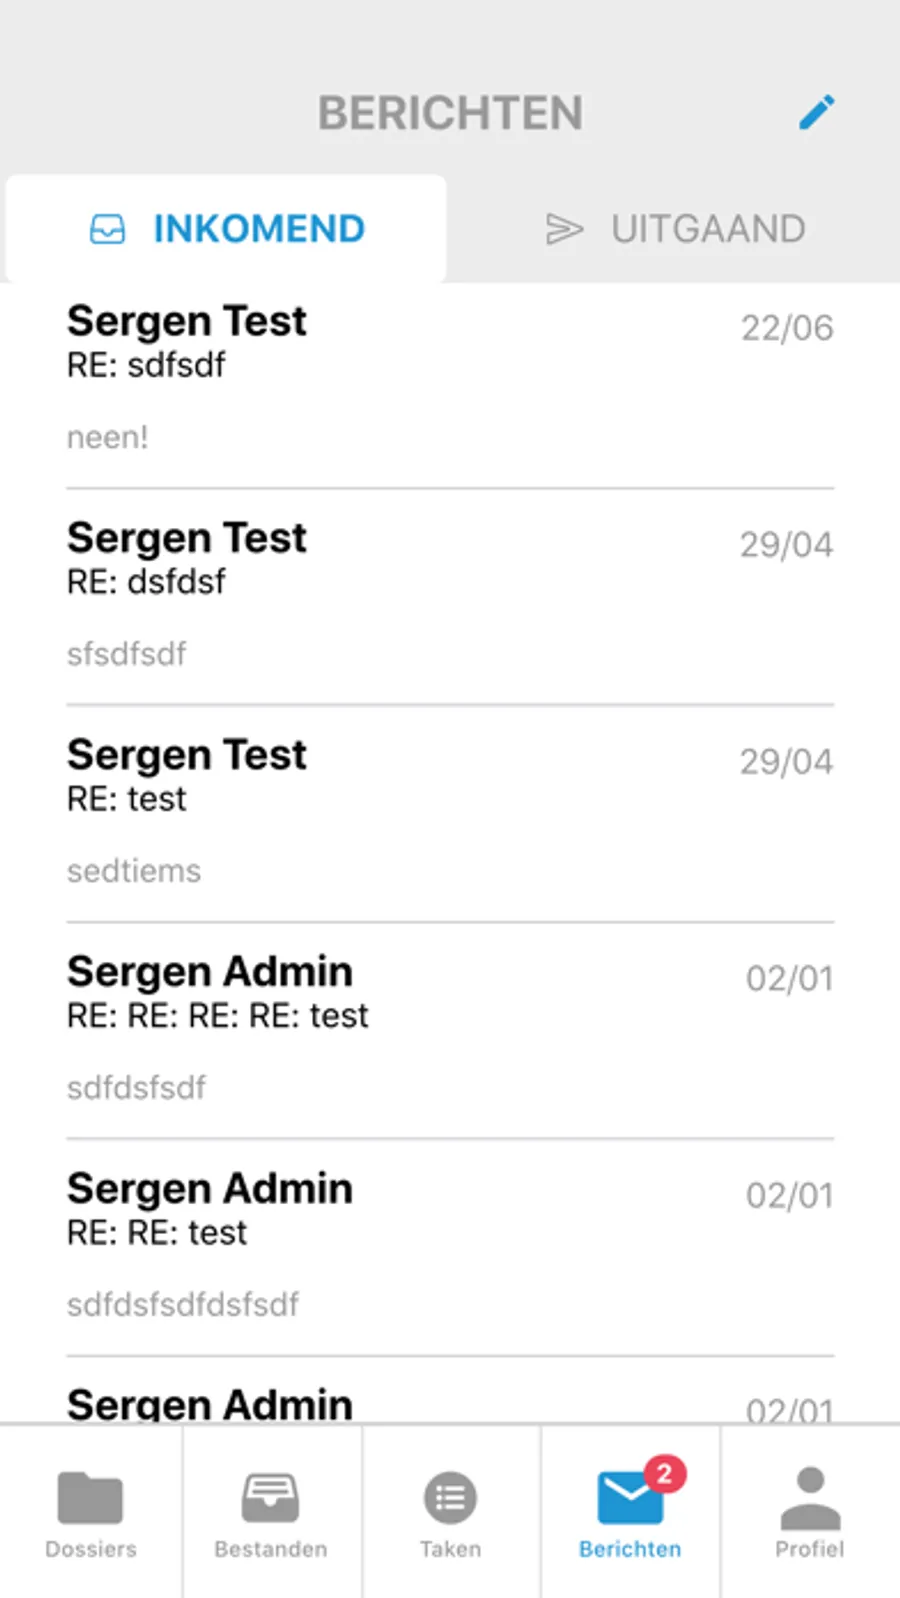Click the 'sedtiems' message preview text
The width and height of the screenshot is (900, 1598).
click(134, 871)
